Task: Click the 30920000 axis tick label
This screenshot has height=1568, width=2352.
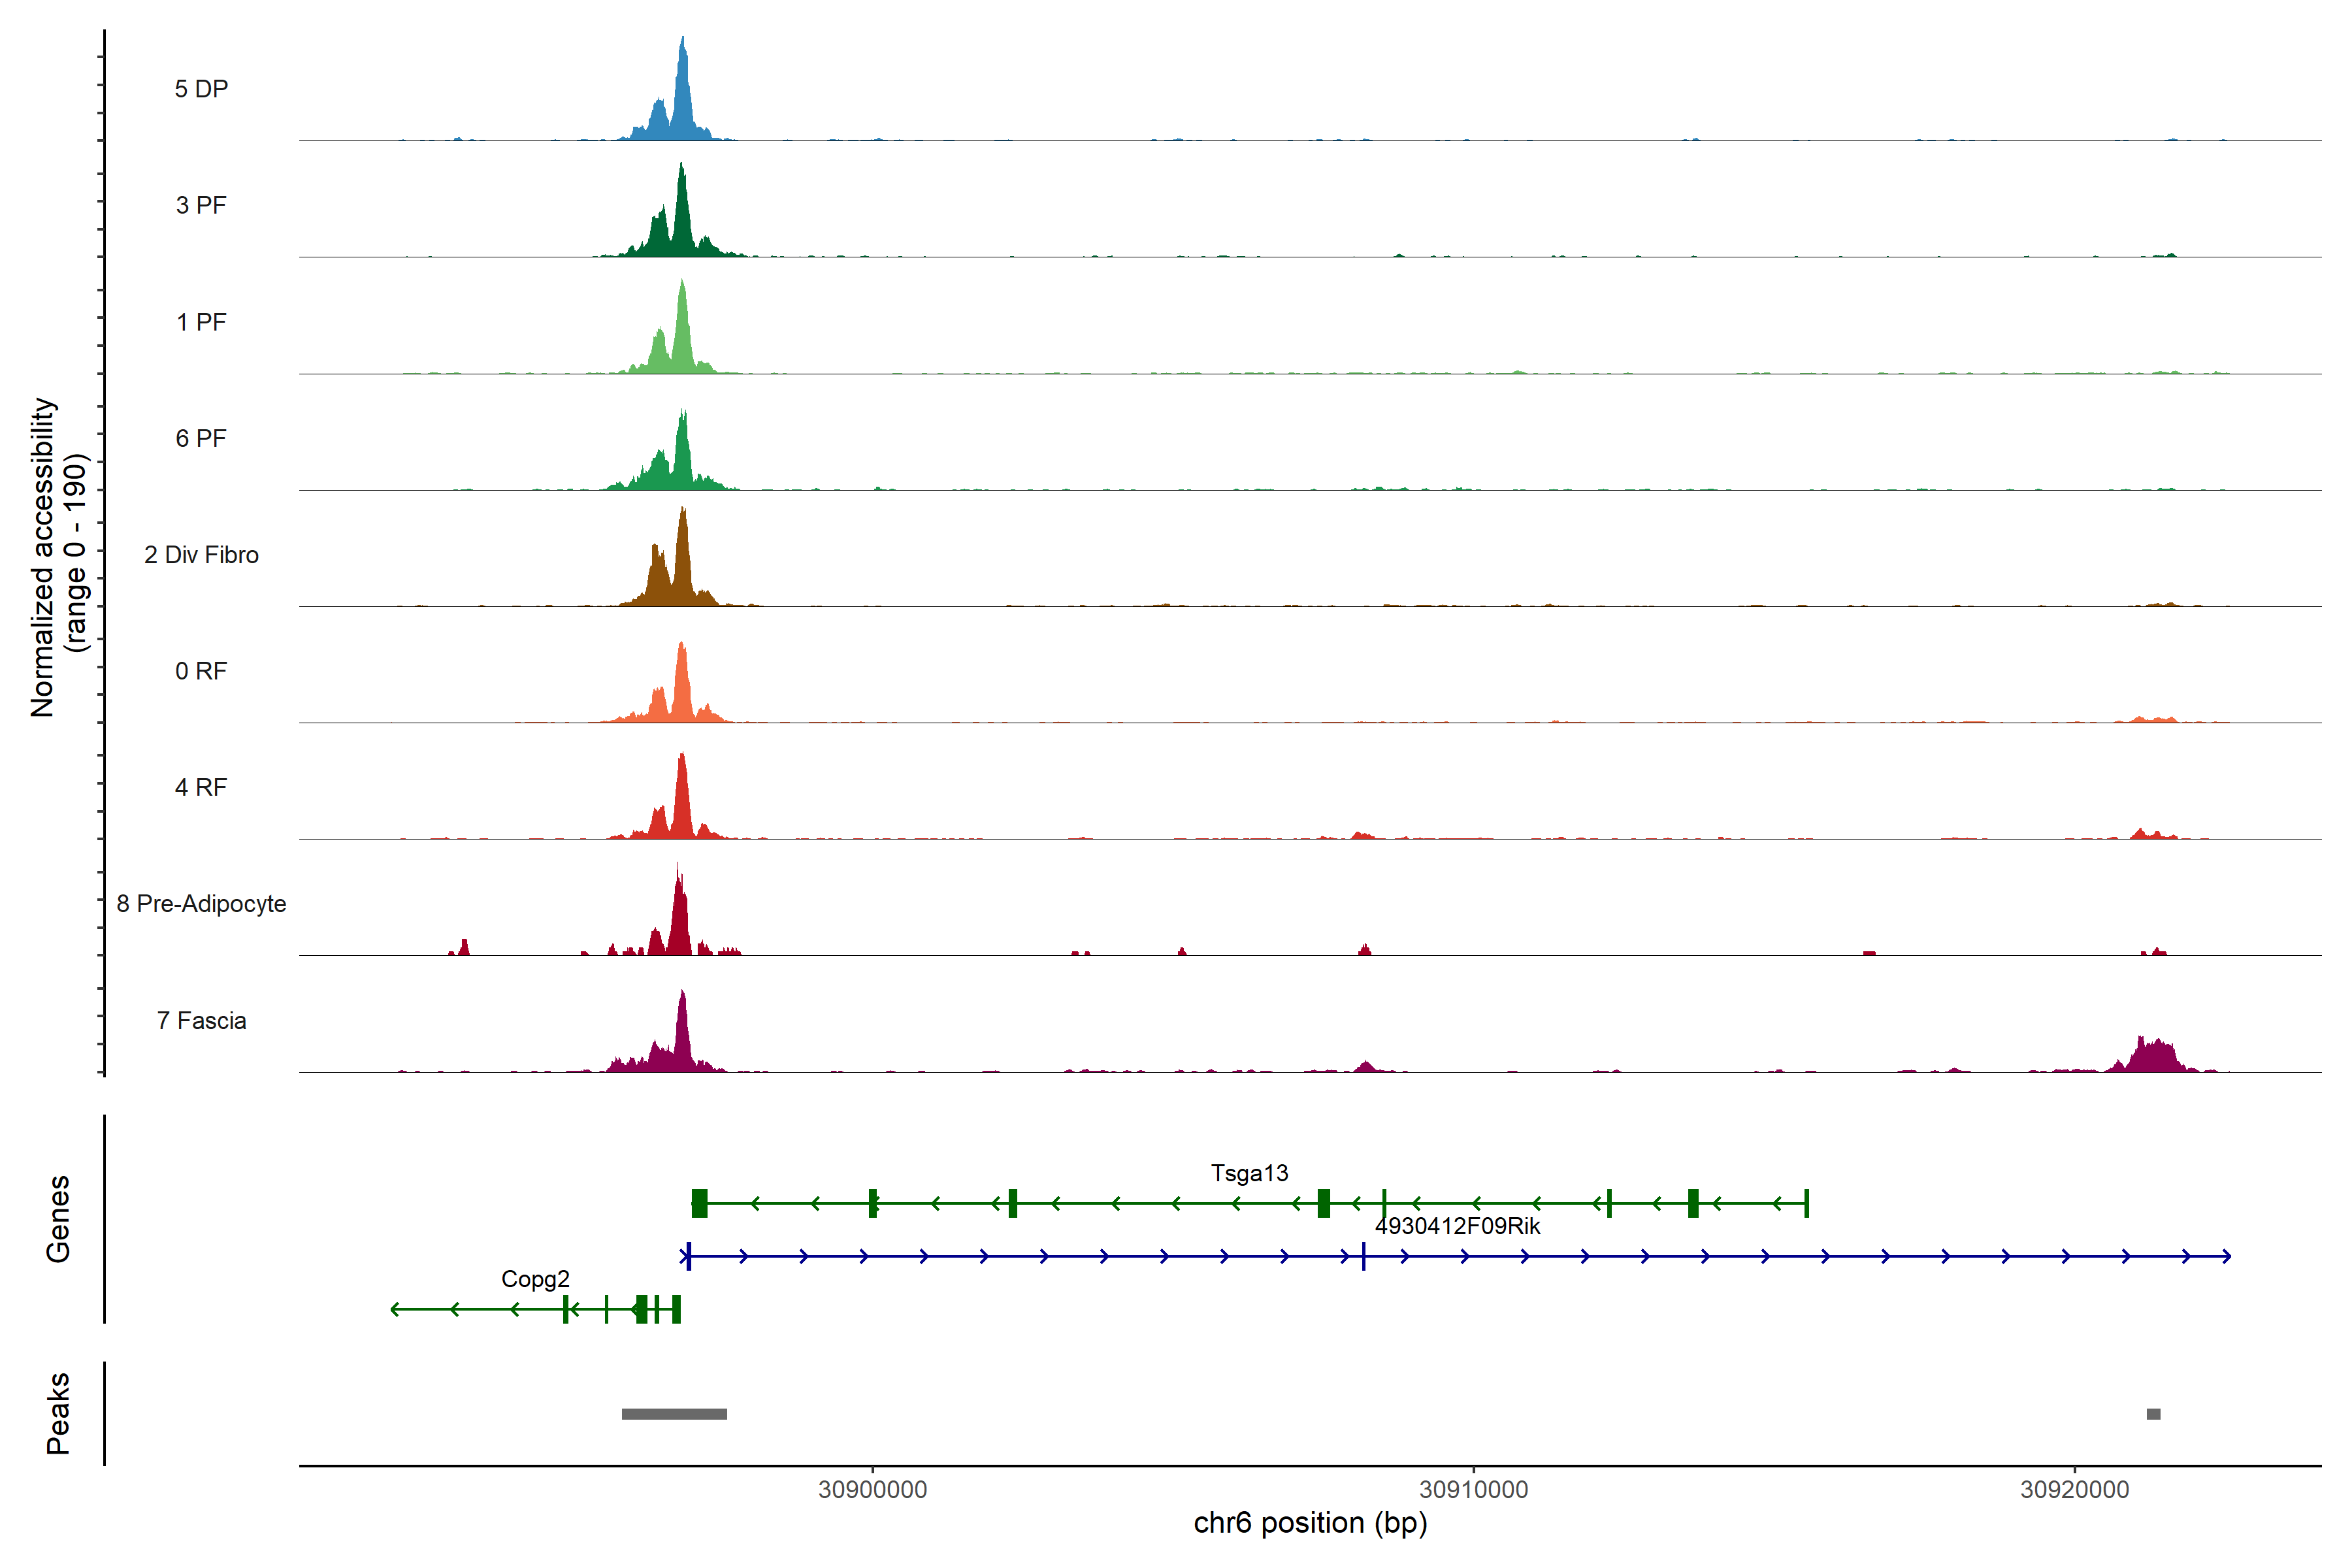Action: 2074,1490
